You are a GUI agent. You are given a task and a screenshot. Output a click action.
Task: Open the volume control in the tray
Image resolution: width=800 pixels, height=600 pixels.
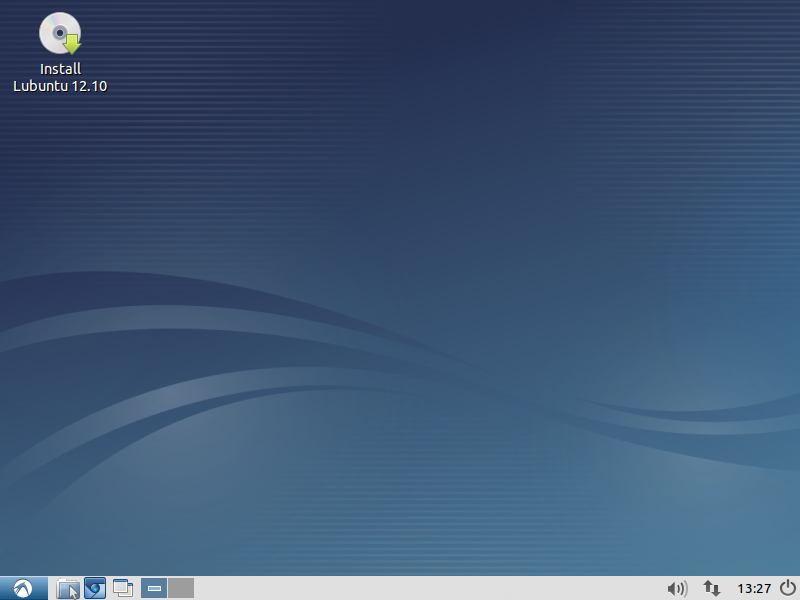pyautogui.click(x=677, y=588)
